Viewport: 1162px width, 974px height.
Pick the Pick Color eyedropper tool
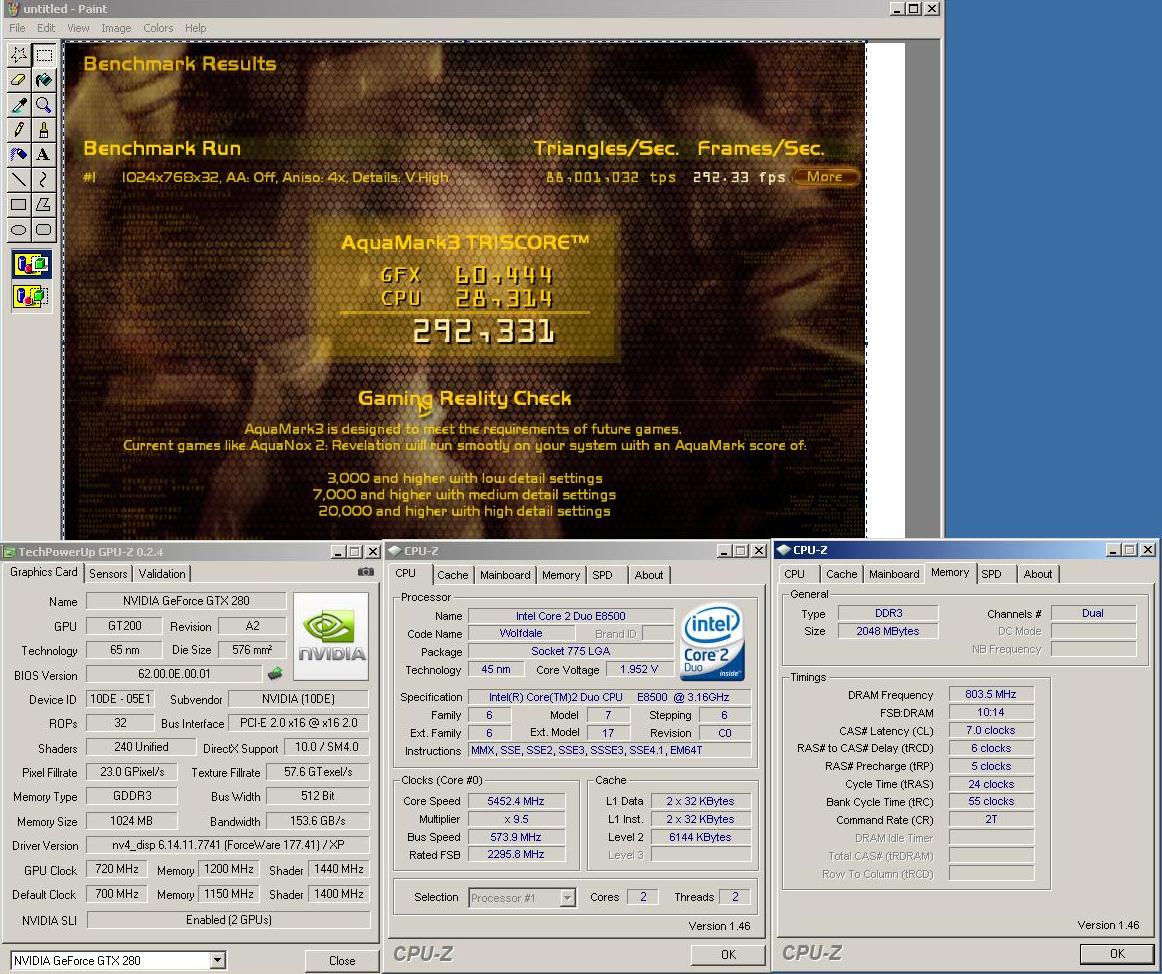point(19,105)
